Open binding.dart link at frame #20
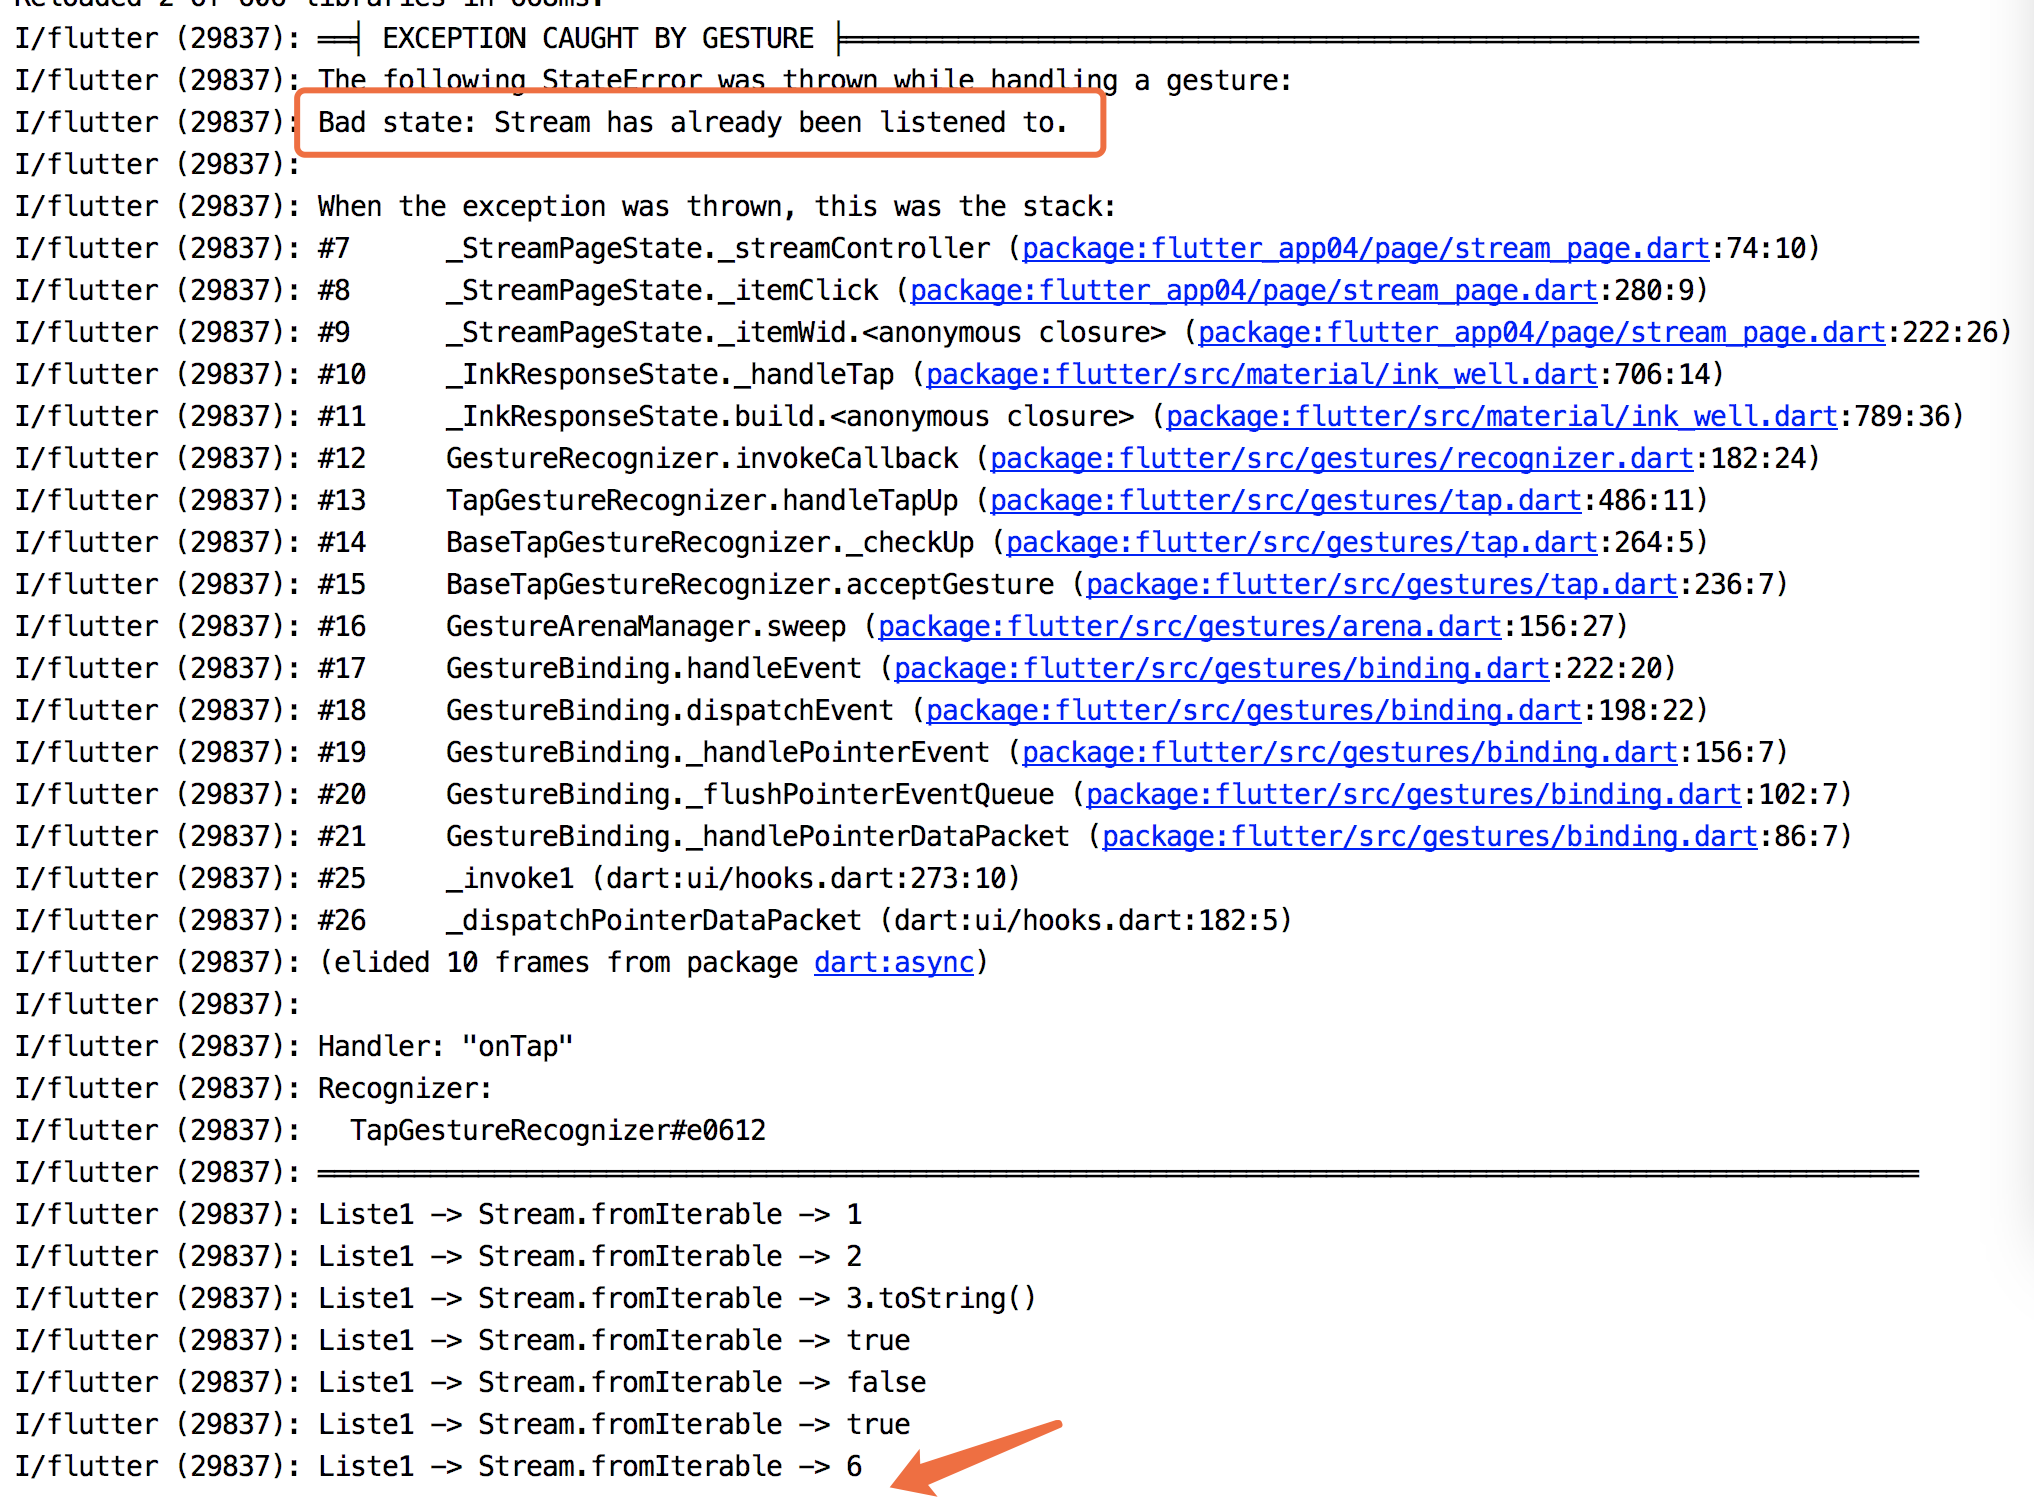 pyautogui.click(x=1413, y=794)
